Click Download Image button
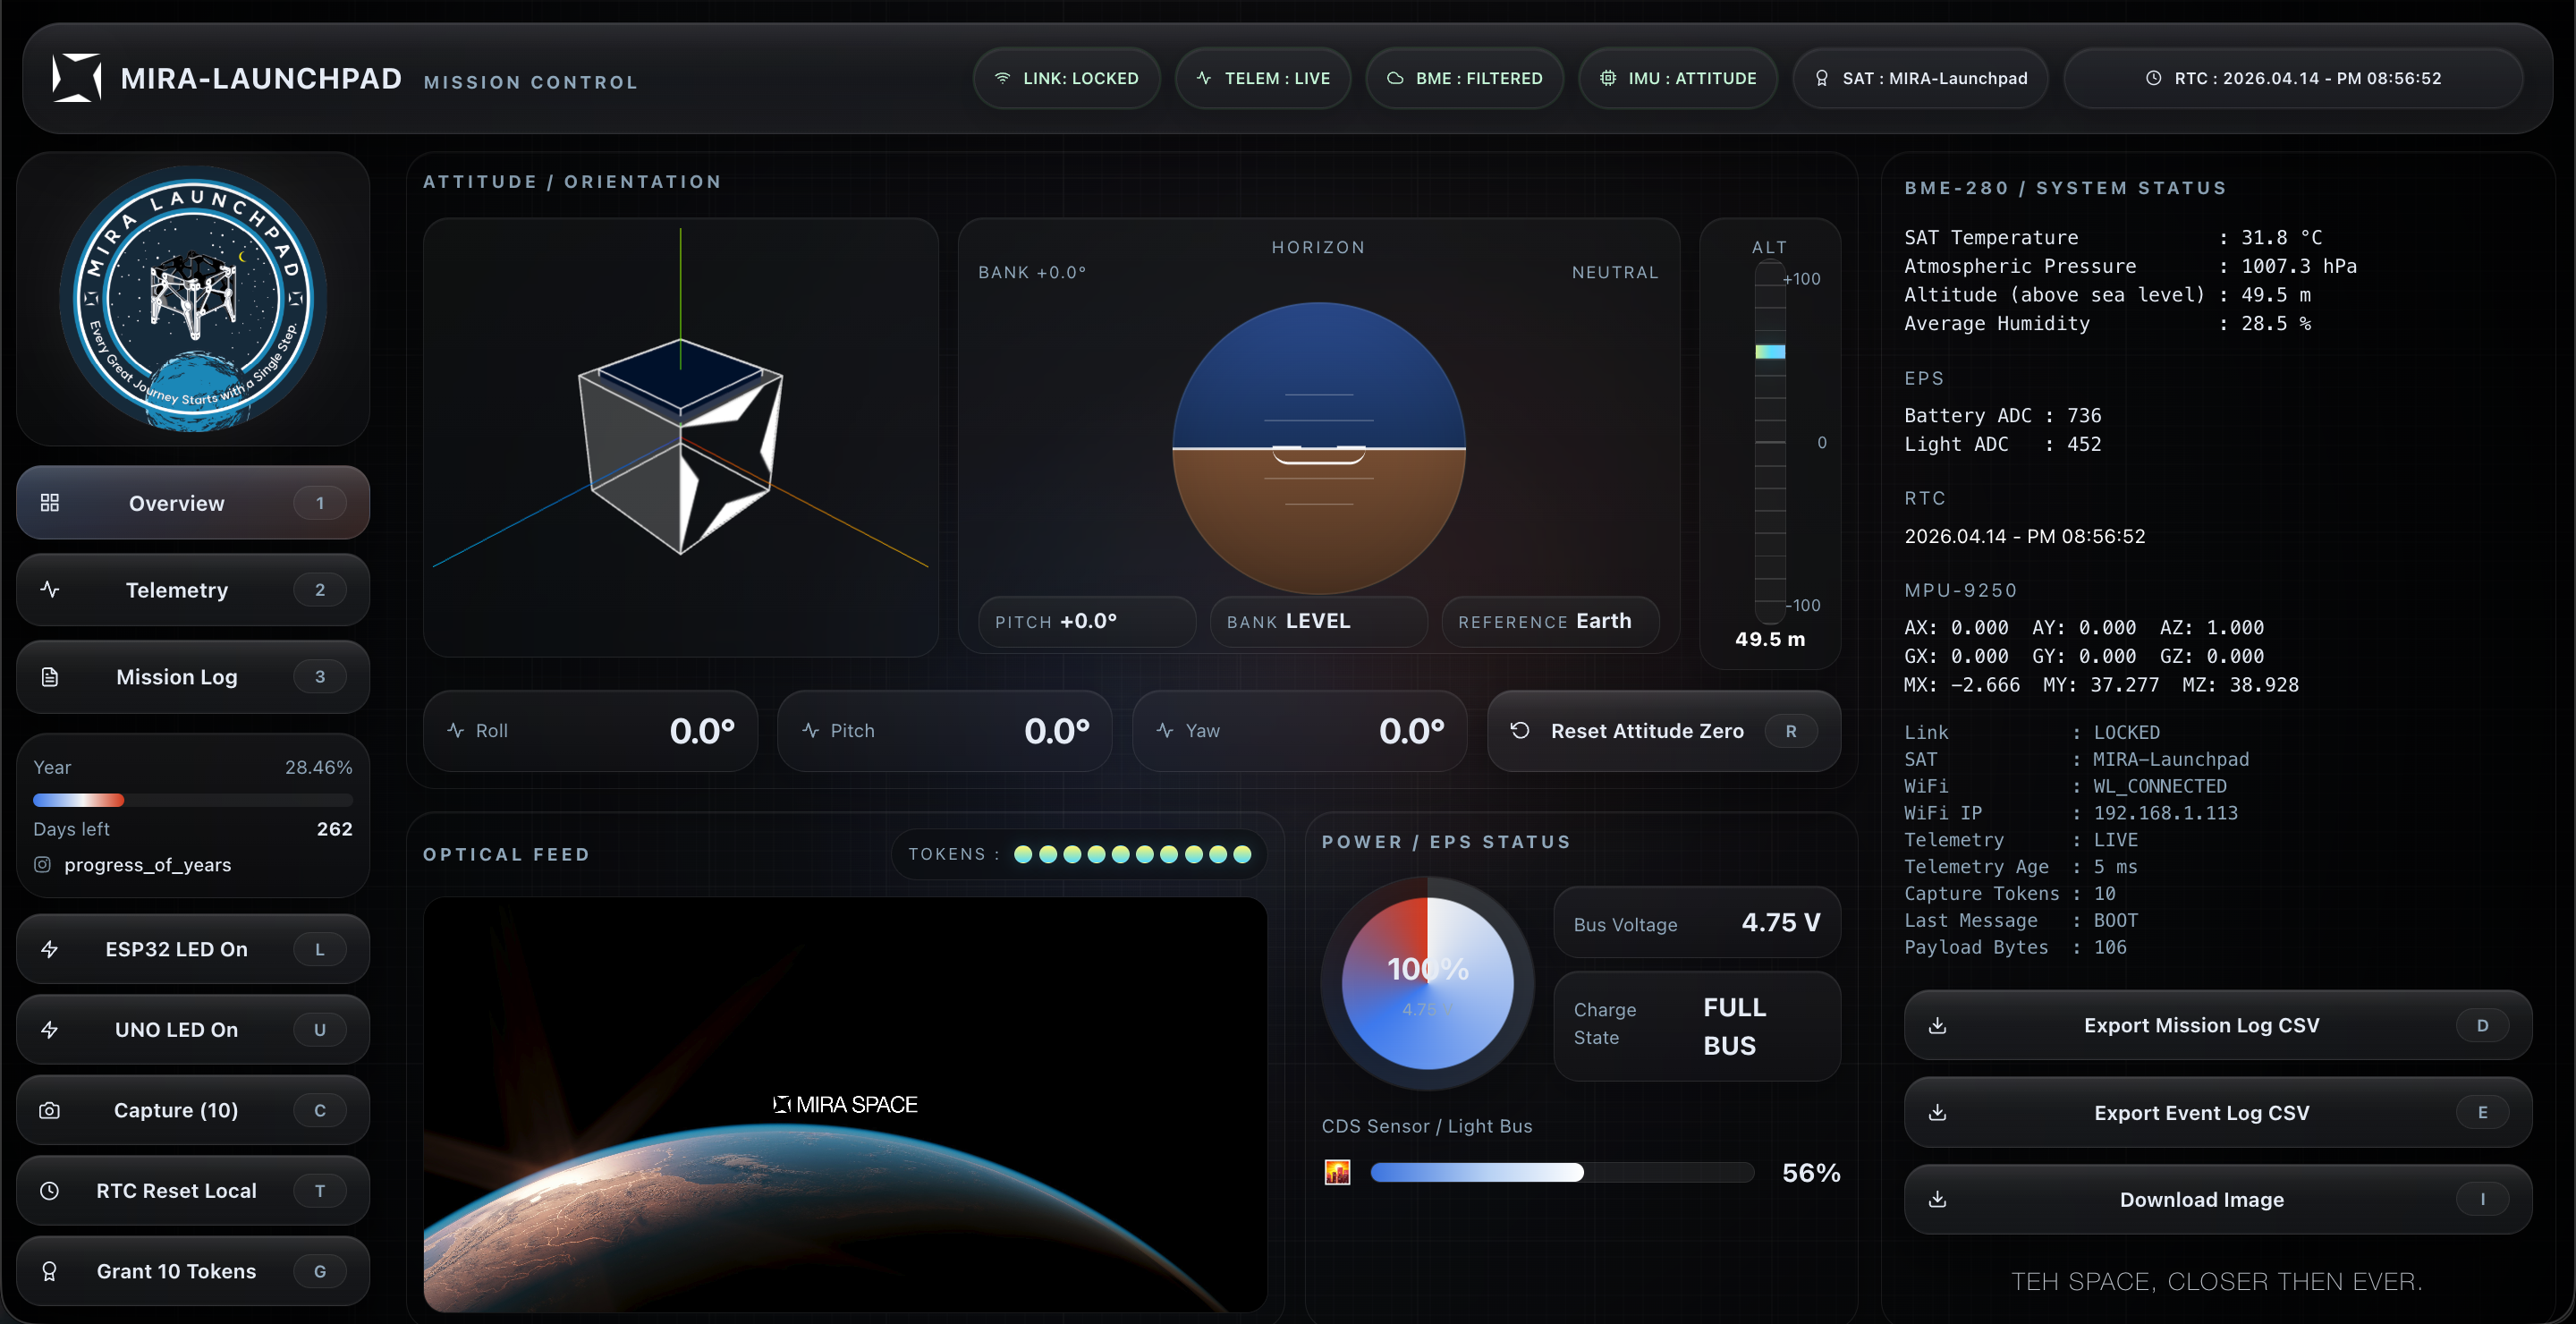The image size is (2576, 1324). 2218,1200
